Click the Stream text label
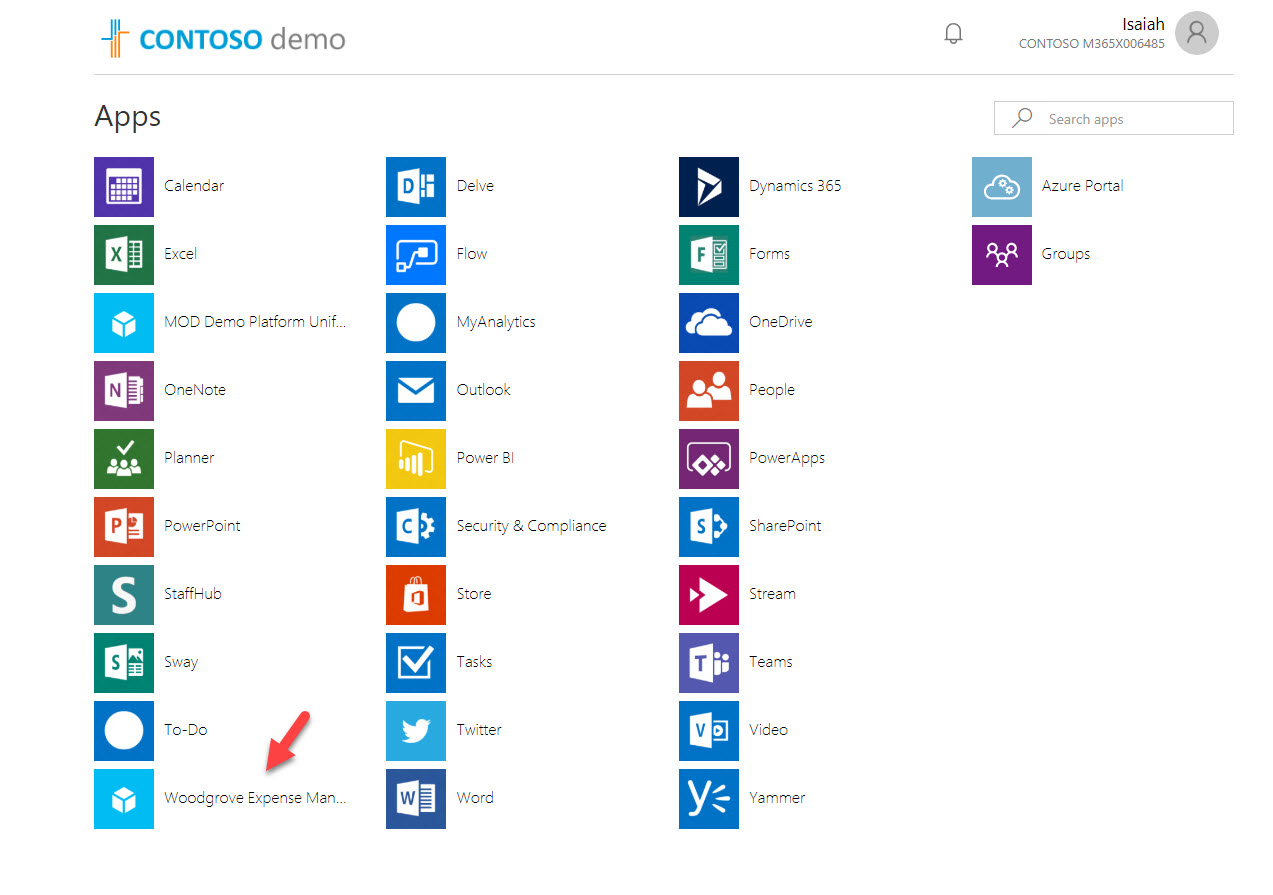The width and height of the screenshot is (1273, 895). coord(772,594)
